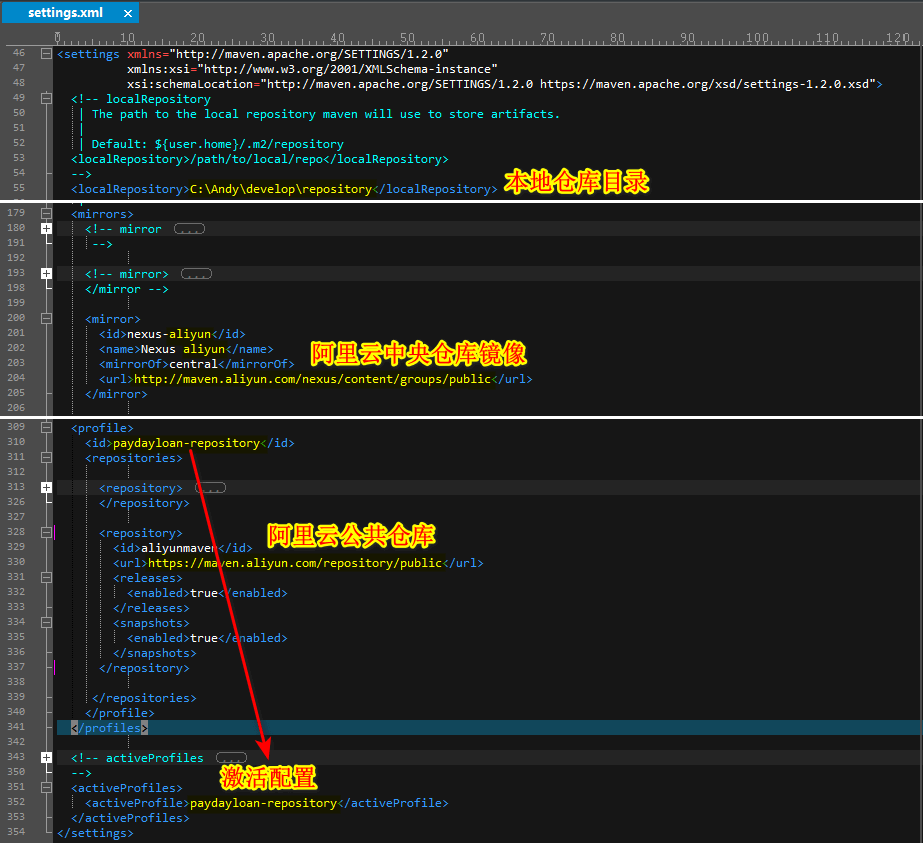Screen dimensions: 923x844
Task: Collapse the profile block at line 309
Action: 46,428
